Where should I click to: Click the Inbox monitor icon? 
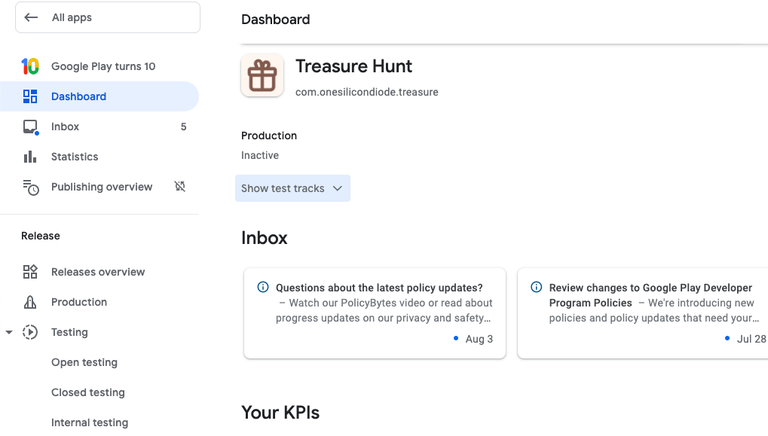(30, 127)
